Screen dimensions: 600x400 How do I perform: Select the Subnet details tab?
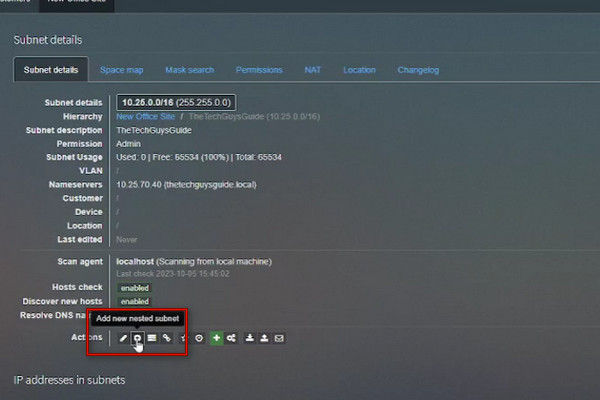[x=51, y=70]
